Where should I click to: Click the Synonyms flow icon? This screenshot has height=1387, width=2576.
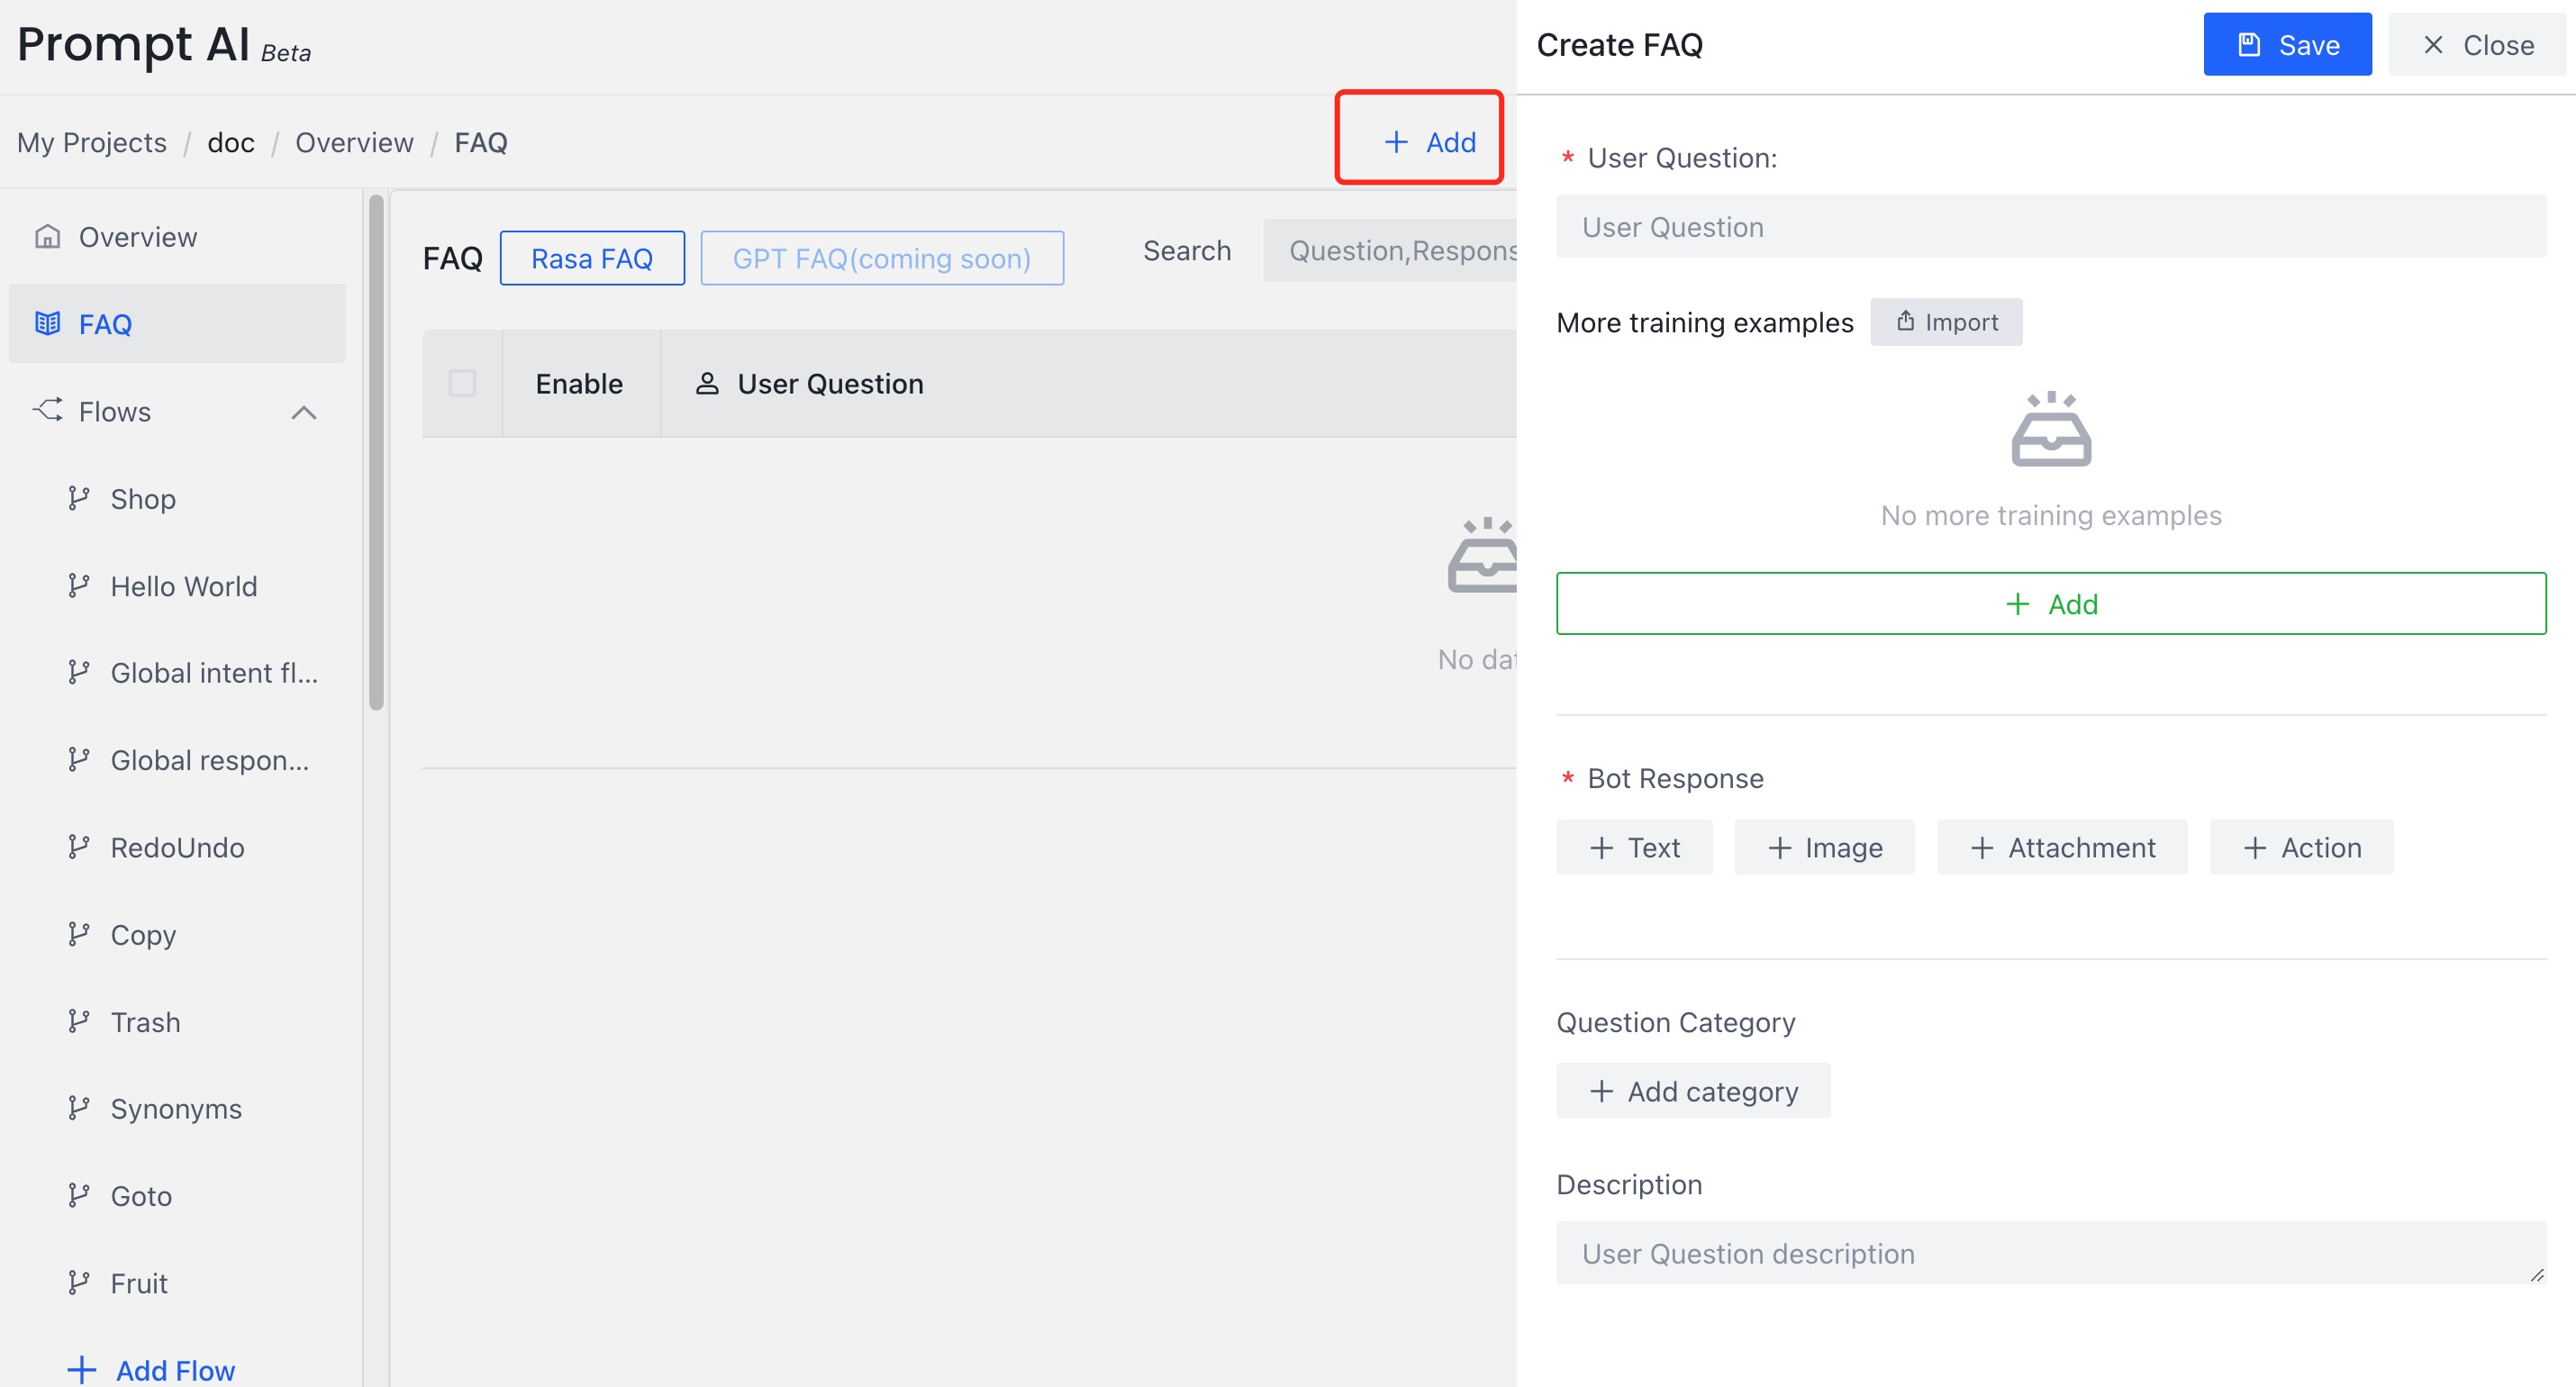tap(80, 1109)
